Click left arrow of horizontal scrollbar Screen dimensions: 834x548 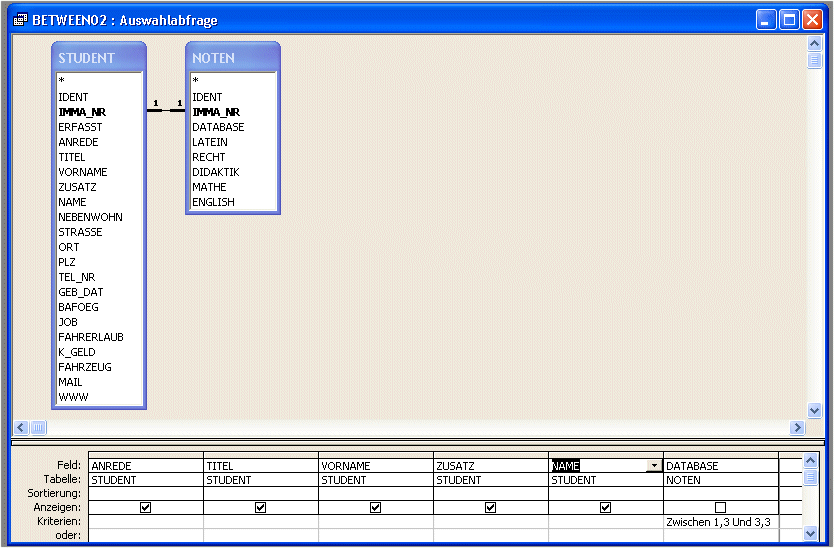(x=21, y=427)
